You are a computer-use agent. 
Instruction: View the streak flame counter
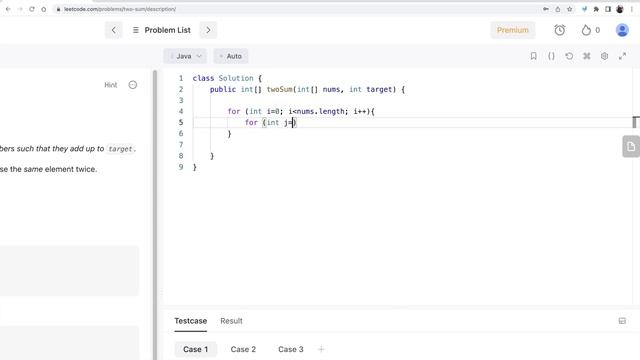[x=591, y=30]
